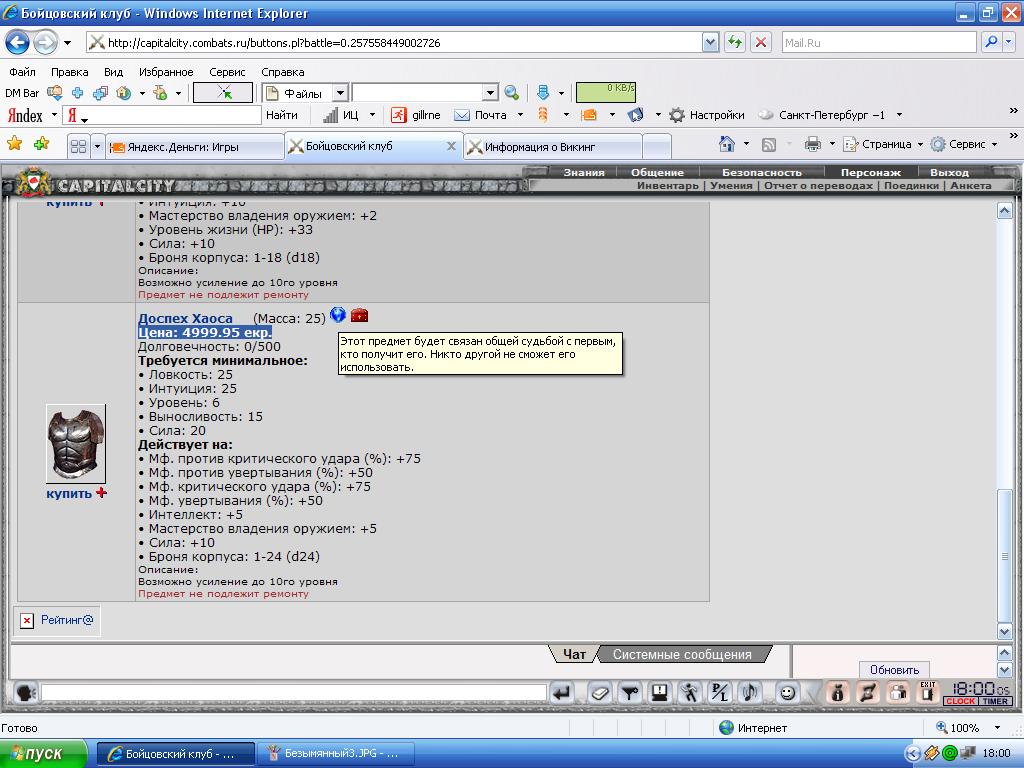Open the Поединки submenu link
The width and height of the screenshot is (1024, 768).
point(912,185)
